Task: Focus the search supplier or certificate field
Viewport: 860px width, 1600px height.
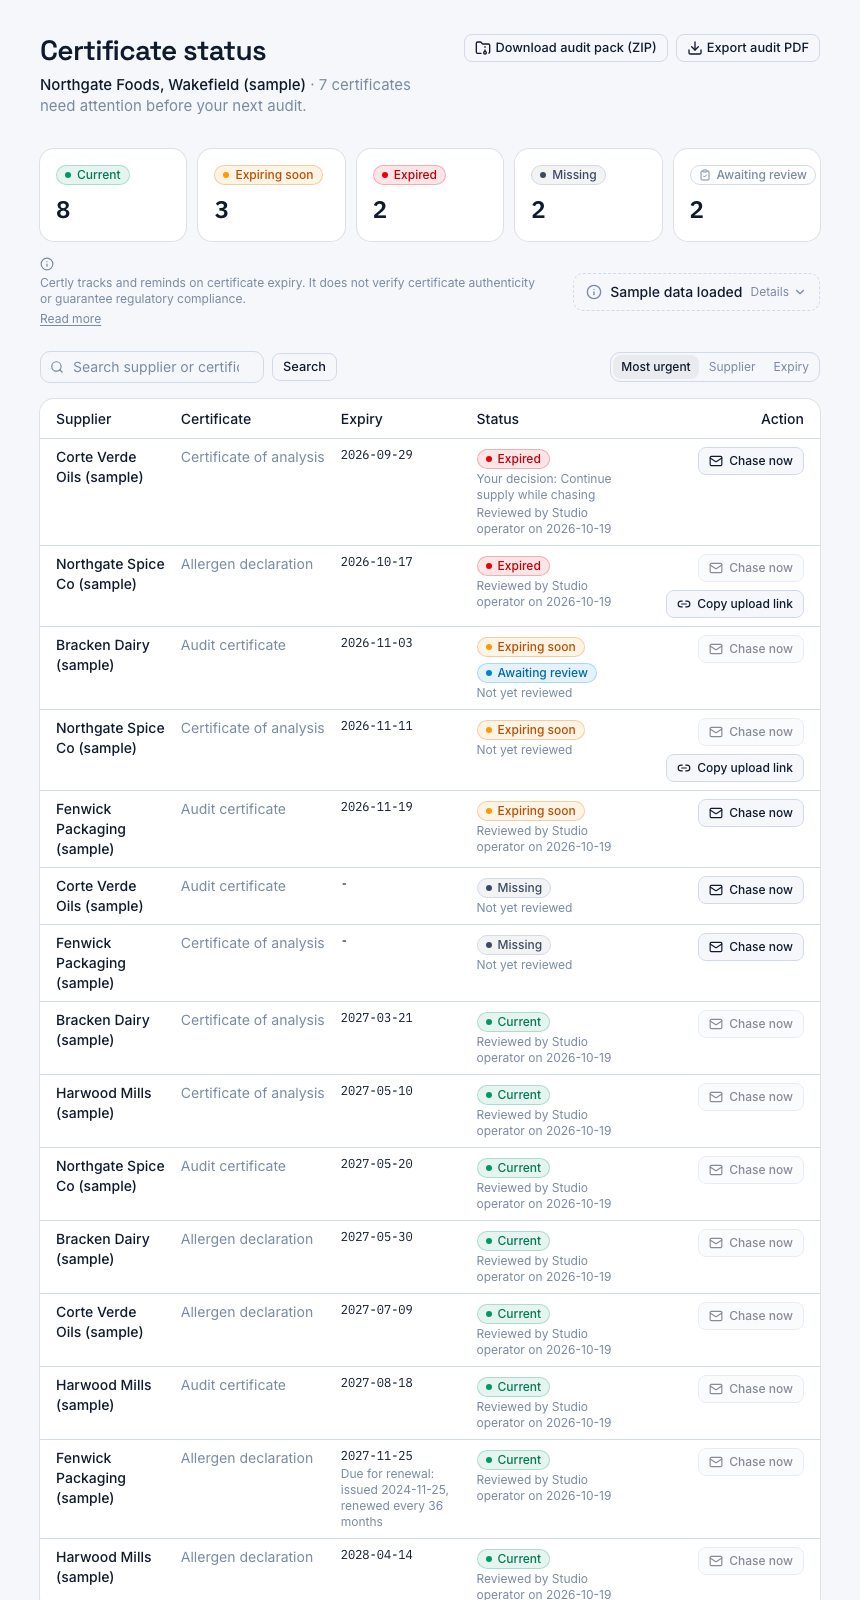Action: pyautogui.click(x=152, y=367)
